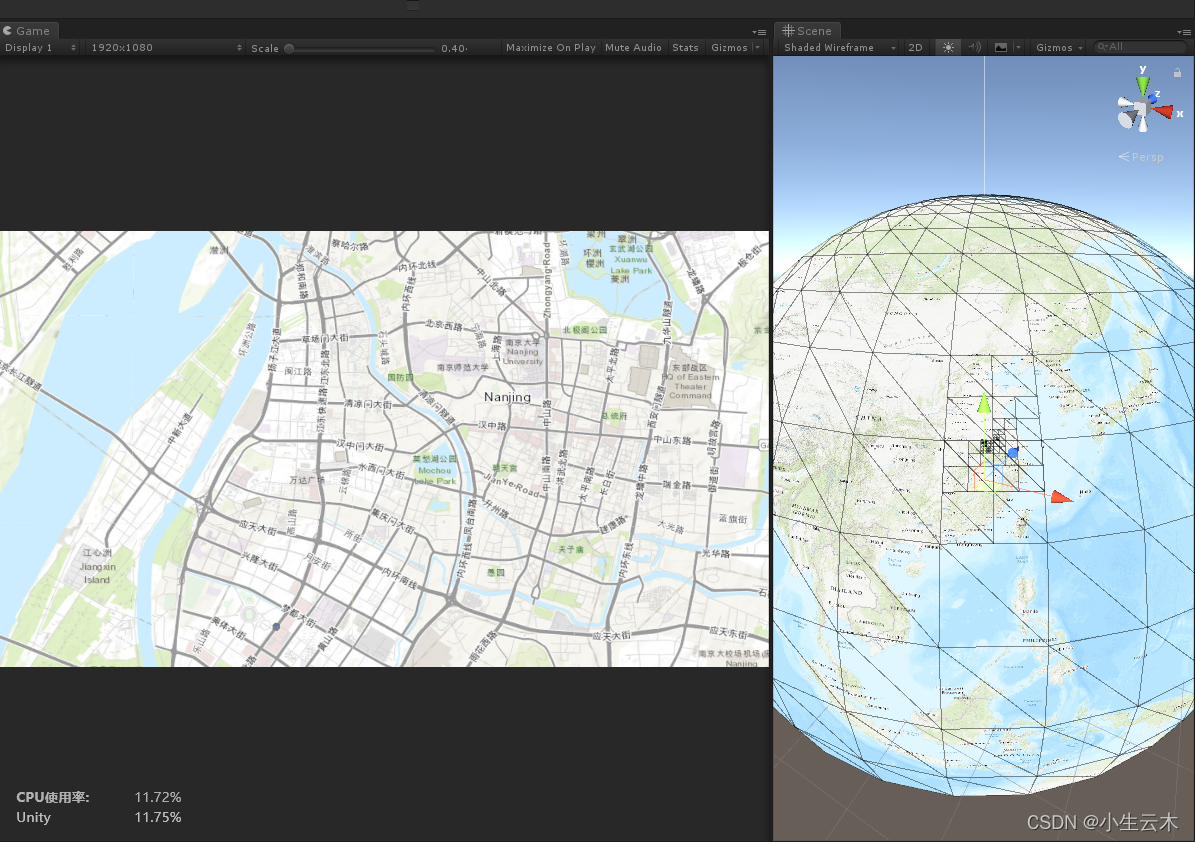The height and width of the screenshot is (842, 1195).
Task: Open the Display 1 dropdown
Action: click(x=40, y=47)
